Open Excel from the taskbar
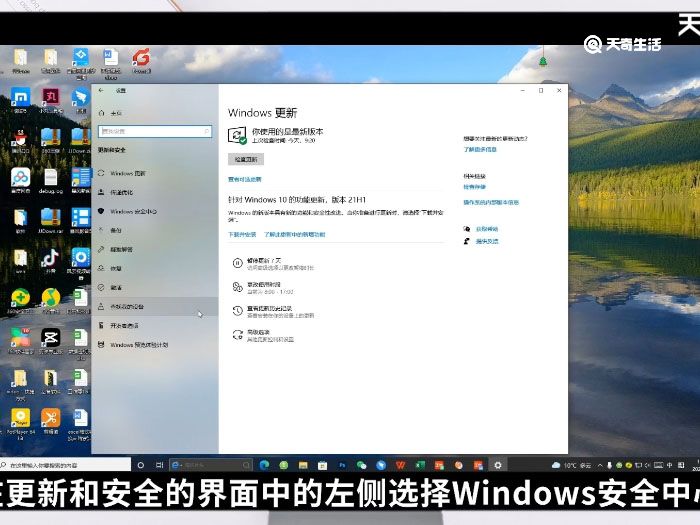 420,465
